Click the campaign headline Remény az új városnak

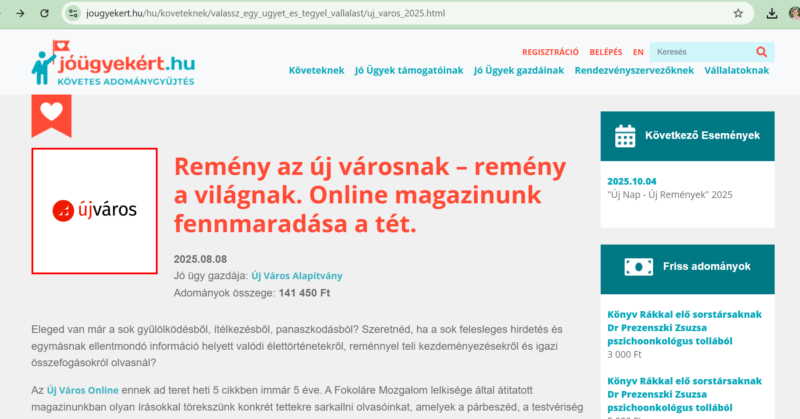(x=370, y=195)
